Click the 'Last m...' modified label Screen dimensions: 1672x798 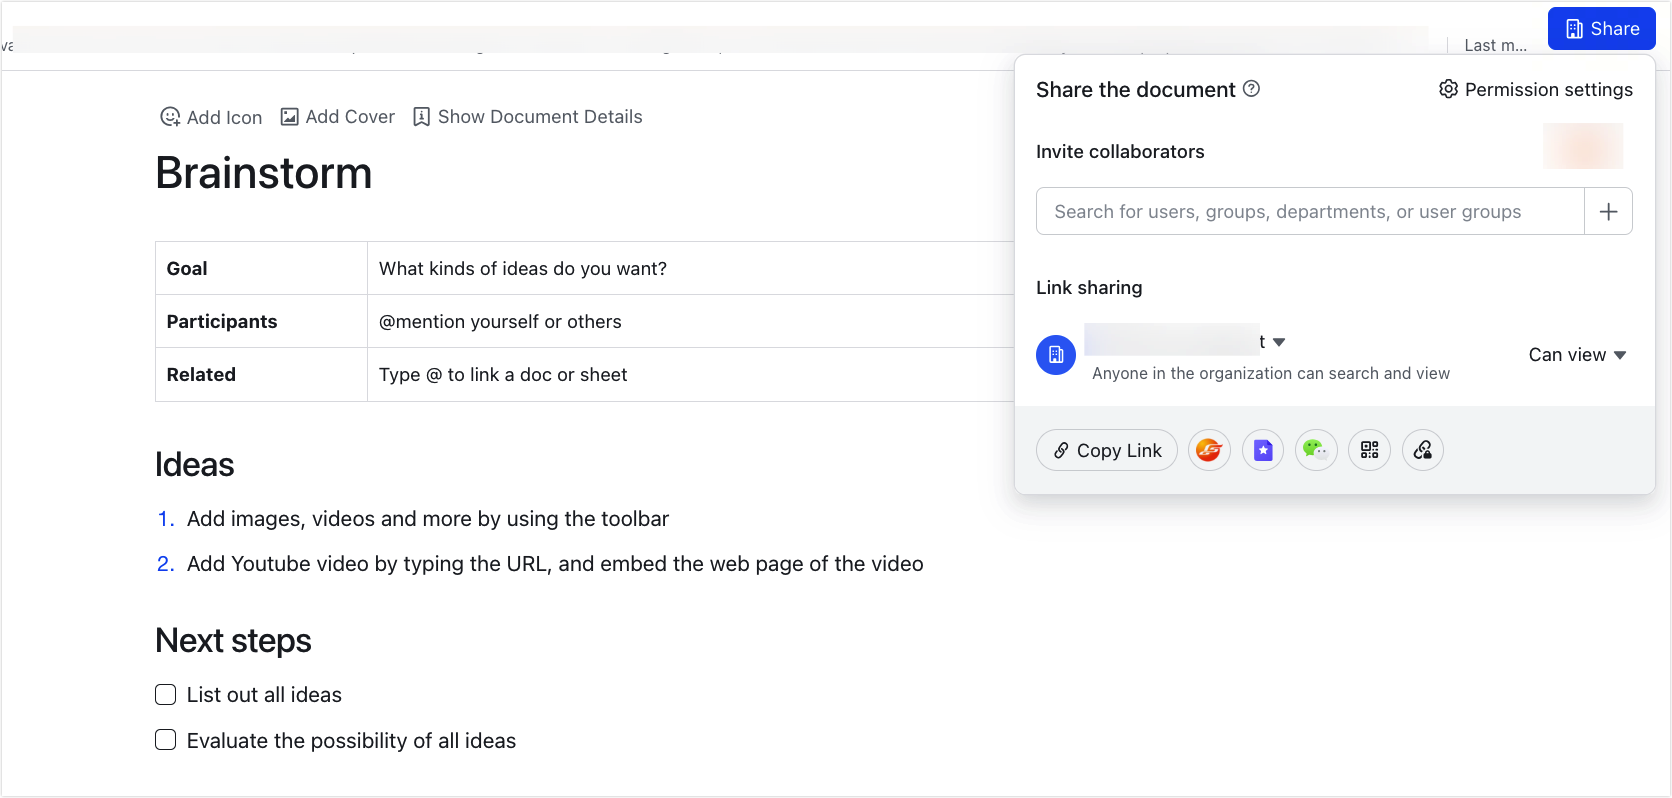point(1495,45)
